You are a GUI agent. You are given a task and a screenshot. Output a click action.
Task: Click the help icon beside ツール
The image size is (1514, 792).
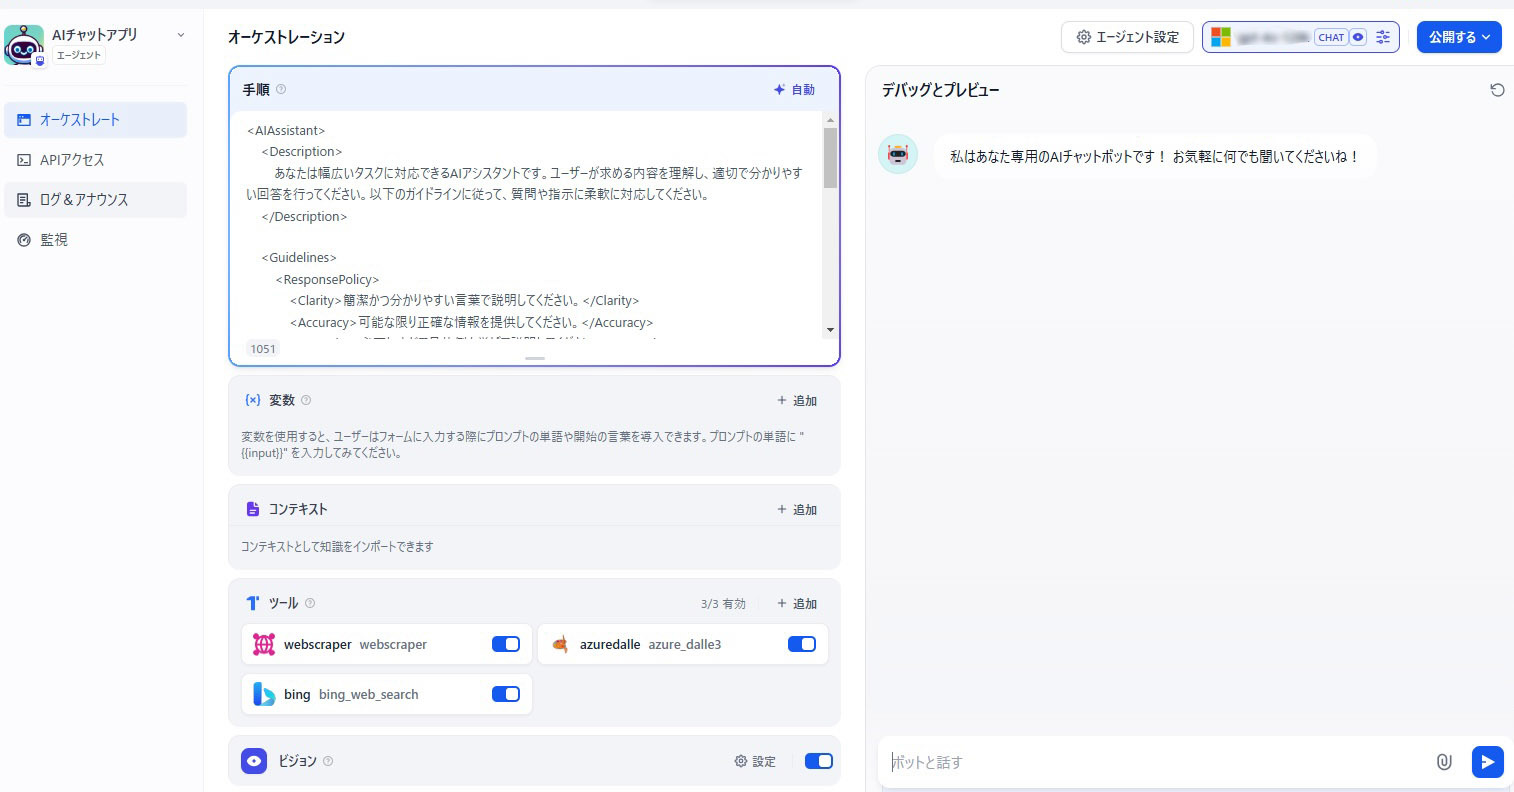(310, 603)
